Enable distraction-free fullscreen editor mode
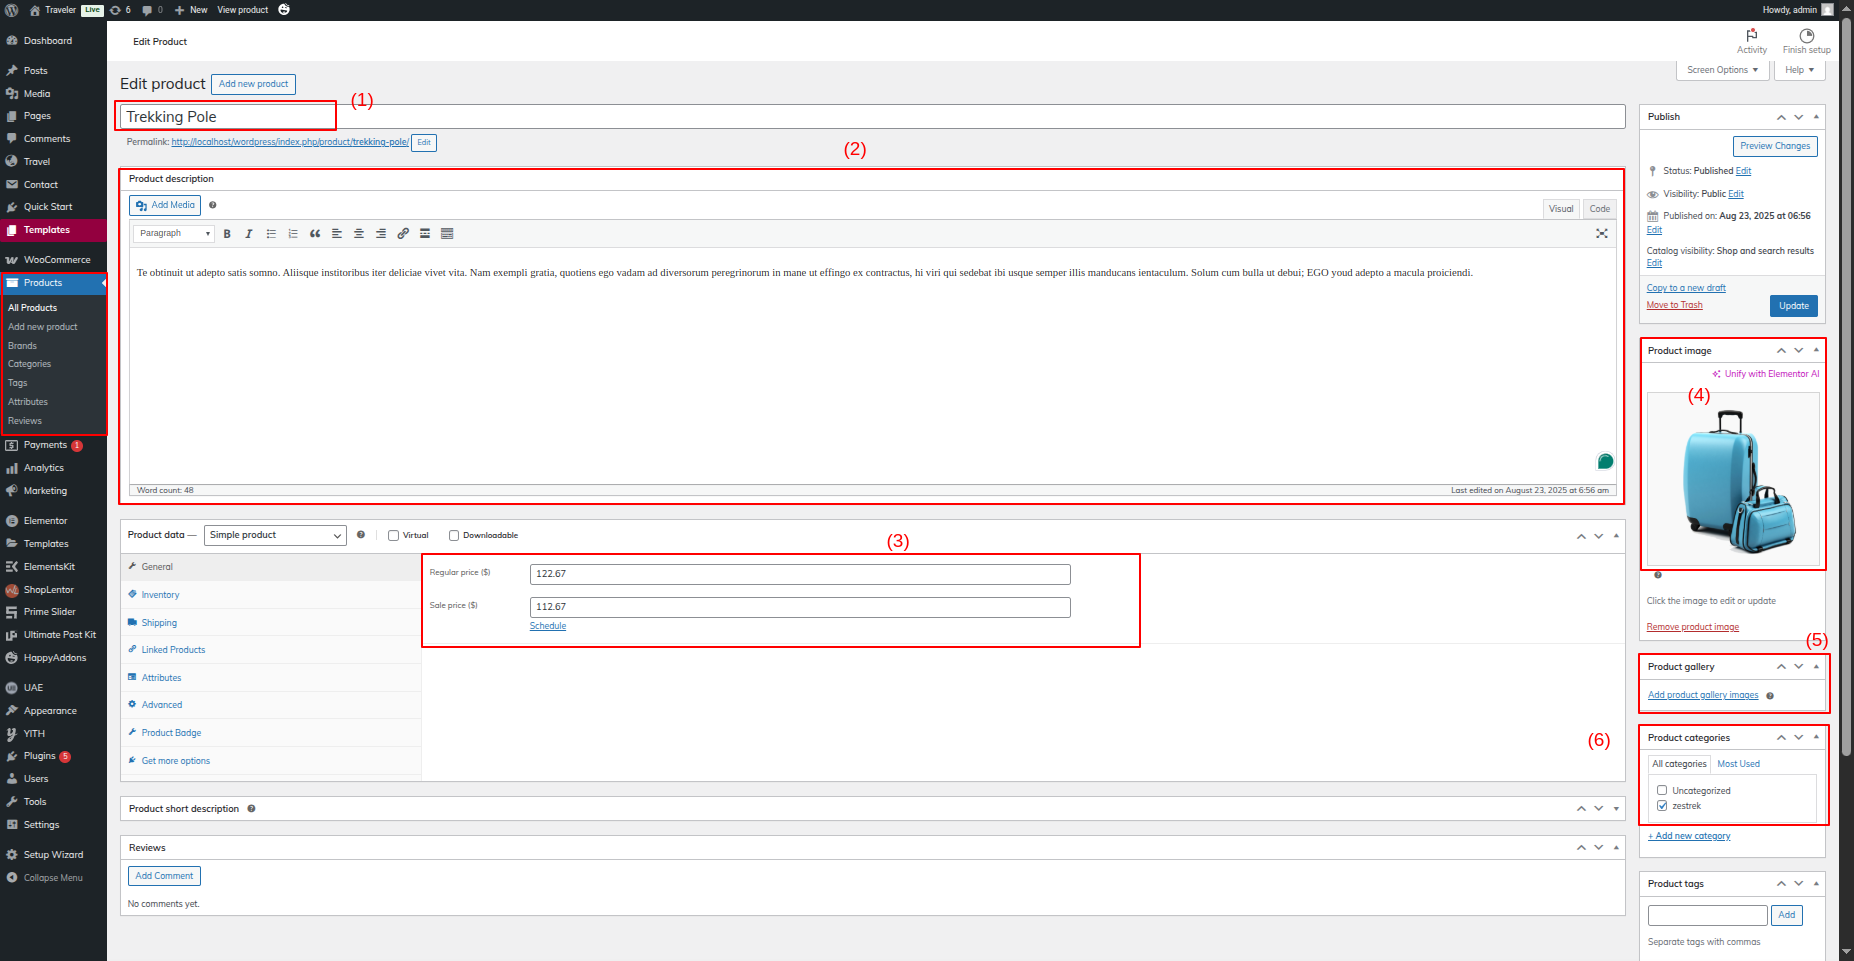1854x961 pixels. (x=1601, y=234)
